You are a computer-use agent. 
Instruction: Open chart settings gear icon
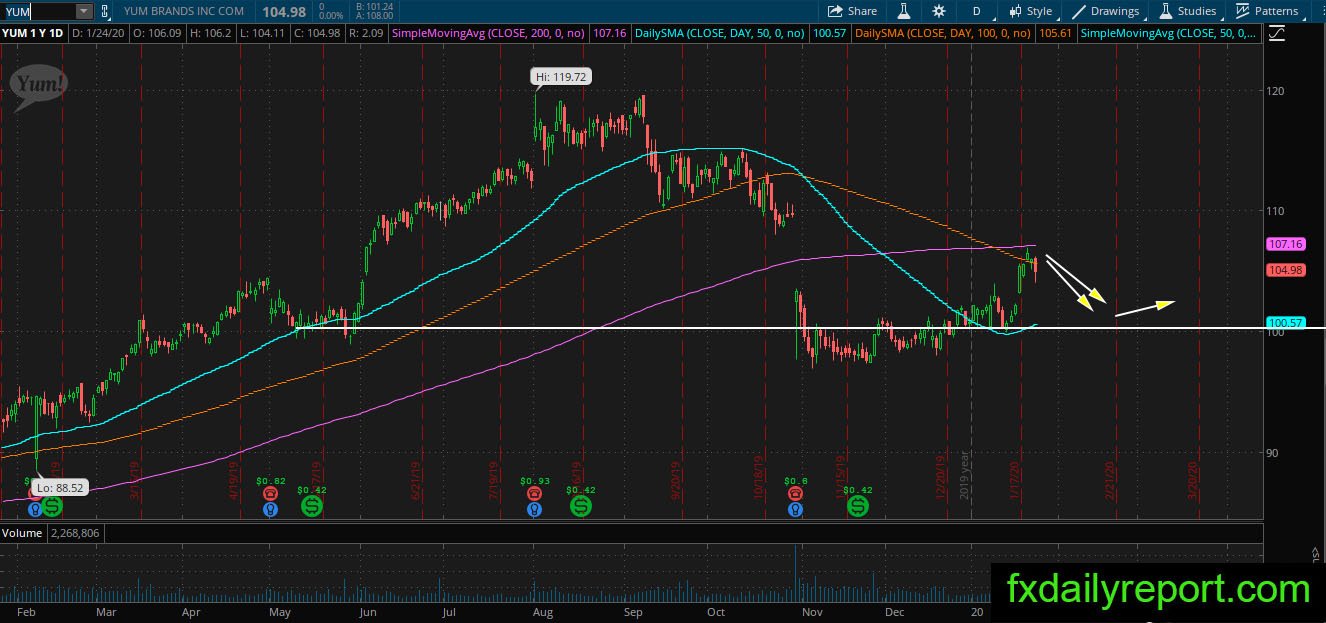tap(938, 11)
